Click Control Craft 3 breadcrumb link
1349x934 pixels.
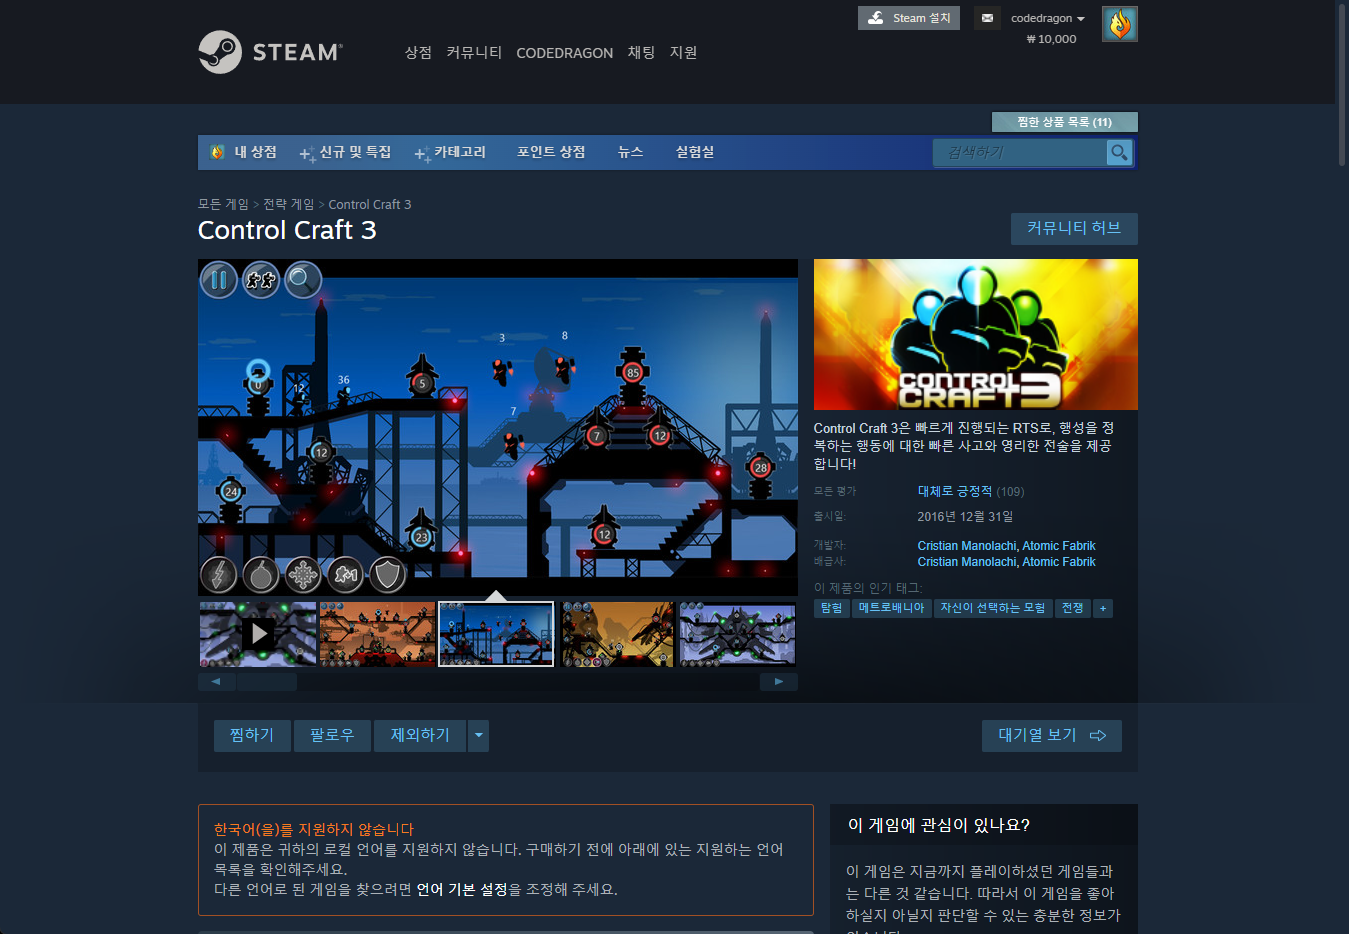coord(370,204)
